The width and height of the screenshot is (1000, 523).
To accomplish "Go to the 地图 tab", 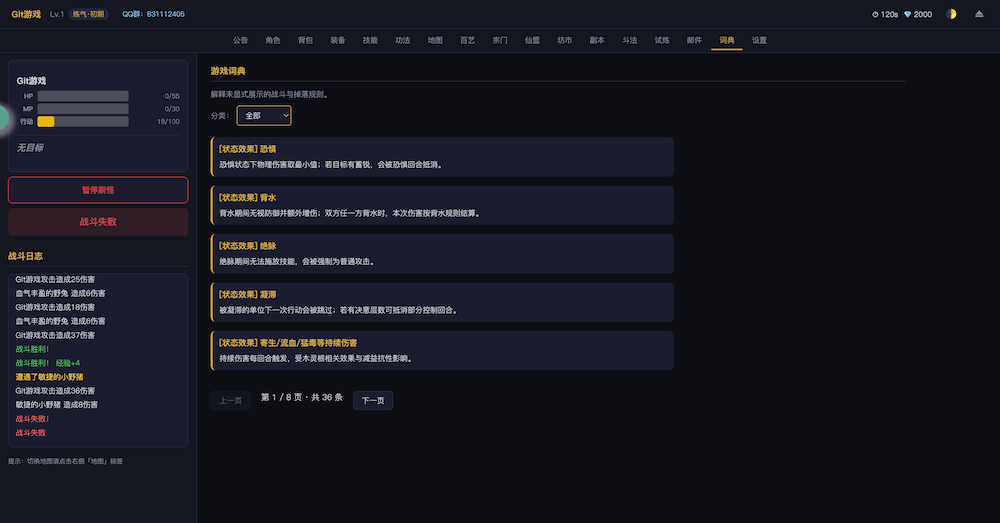I will [x=435, y=40].
